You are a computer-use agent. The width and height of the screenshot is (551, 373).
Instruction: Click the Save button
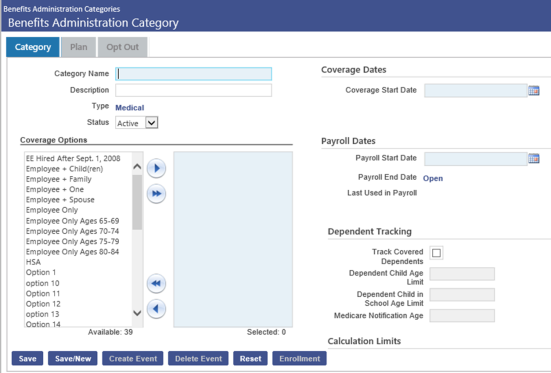coord(27,359)
